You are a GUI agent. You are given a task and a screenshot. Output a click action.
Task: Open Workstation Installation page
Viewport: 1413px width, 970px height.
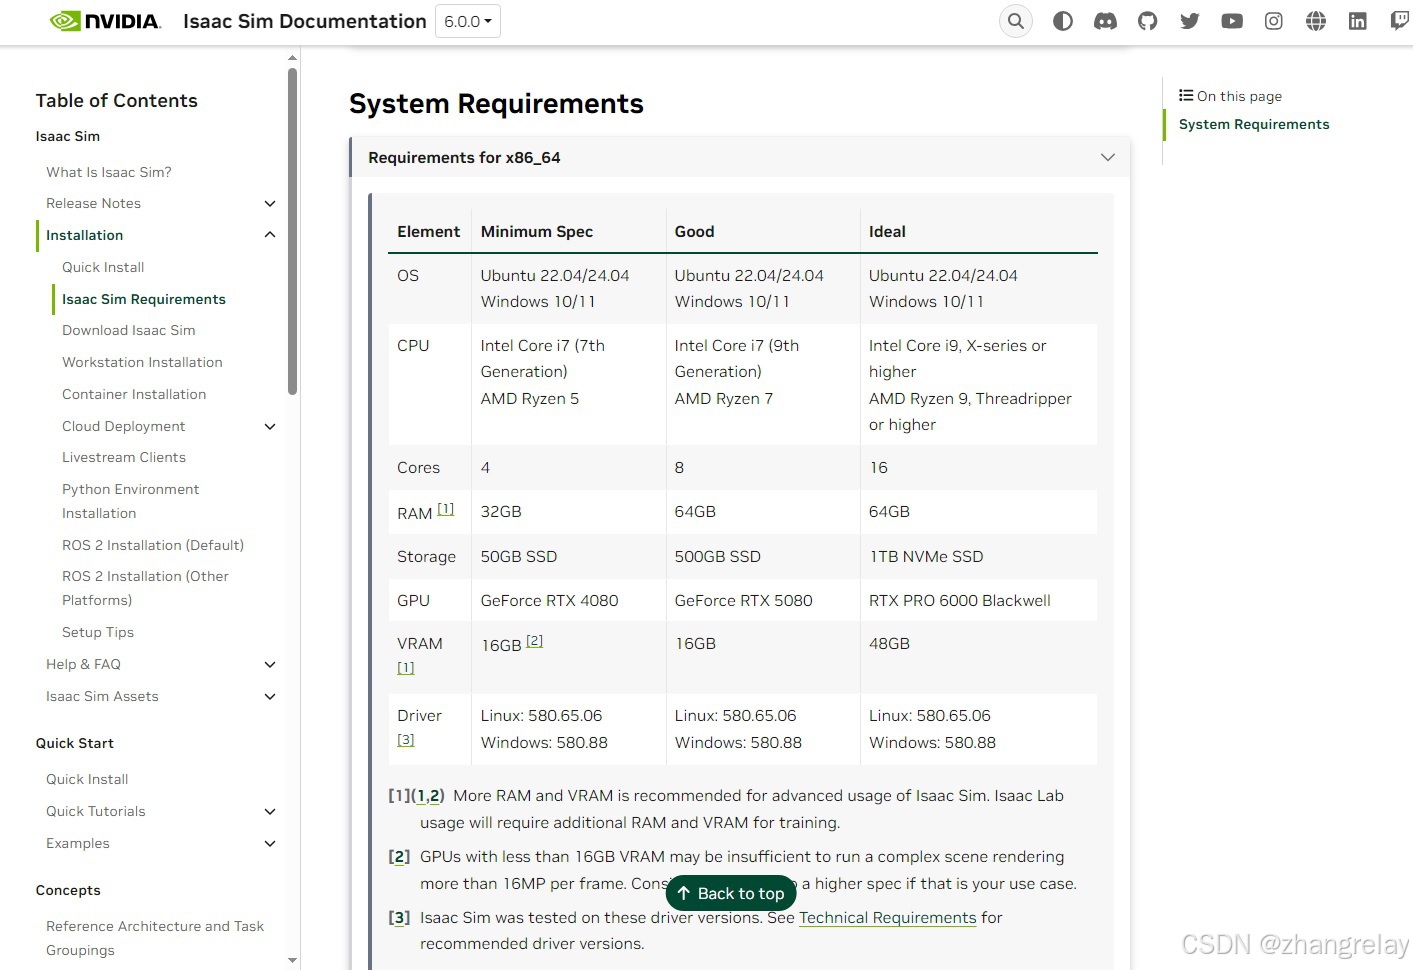[142, 362]
